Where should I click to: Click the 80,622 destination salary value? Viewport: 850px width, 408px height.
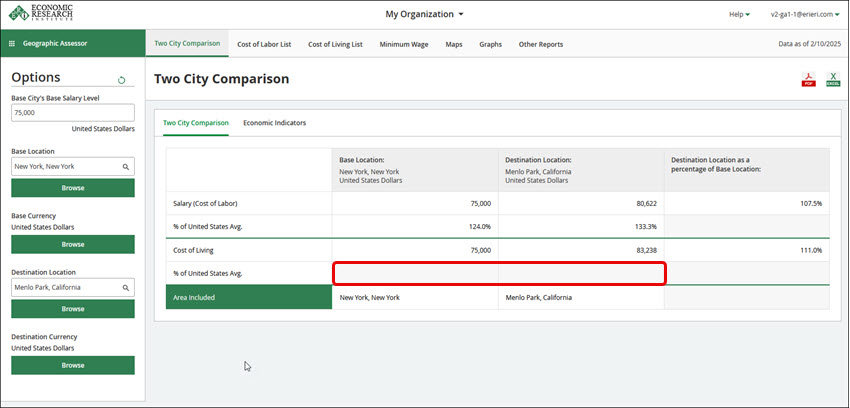click(x=645, y=204)
